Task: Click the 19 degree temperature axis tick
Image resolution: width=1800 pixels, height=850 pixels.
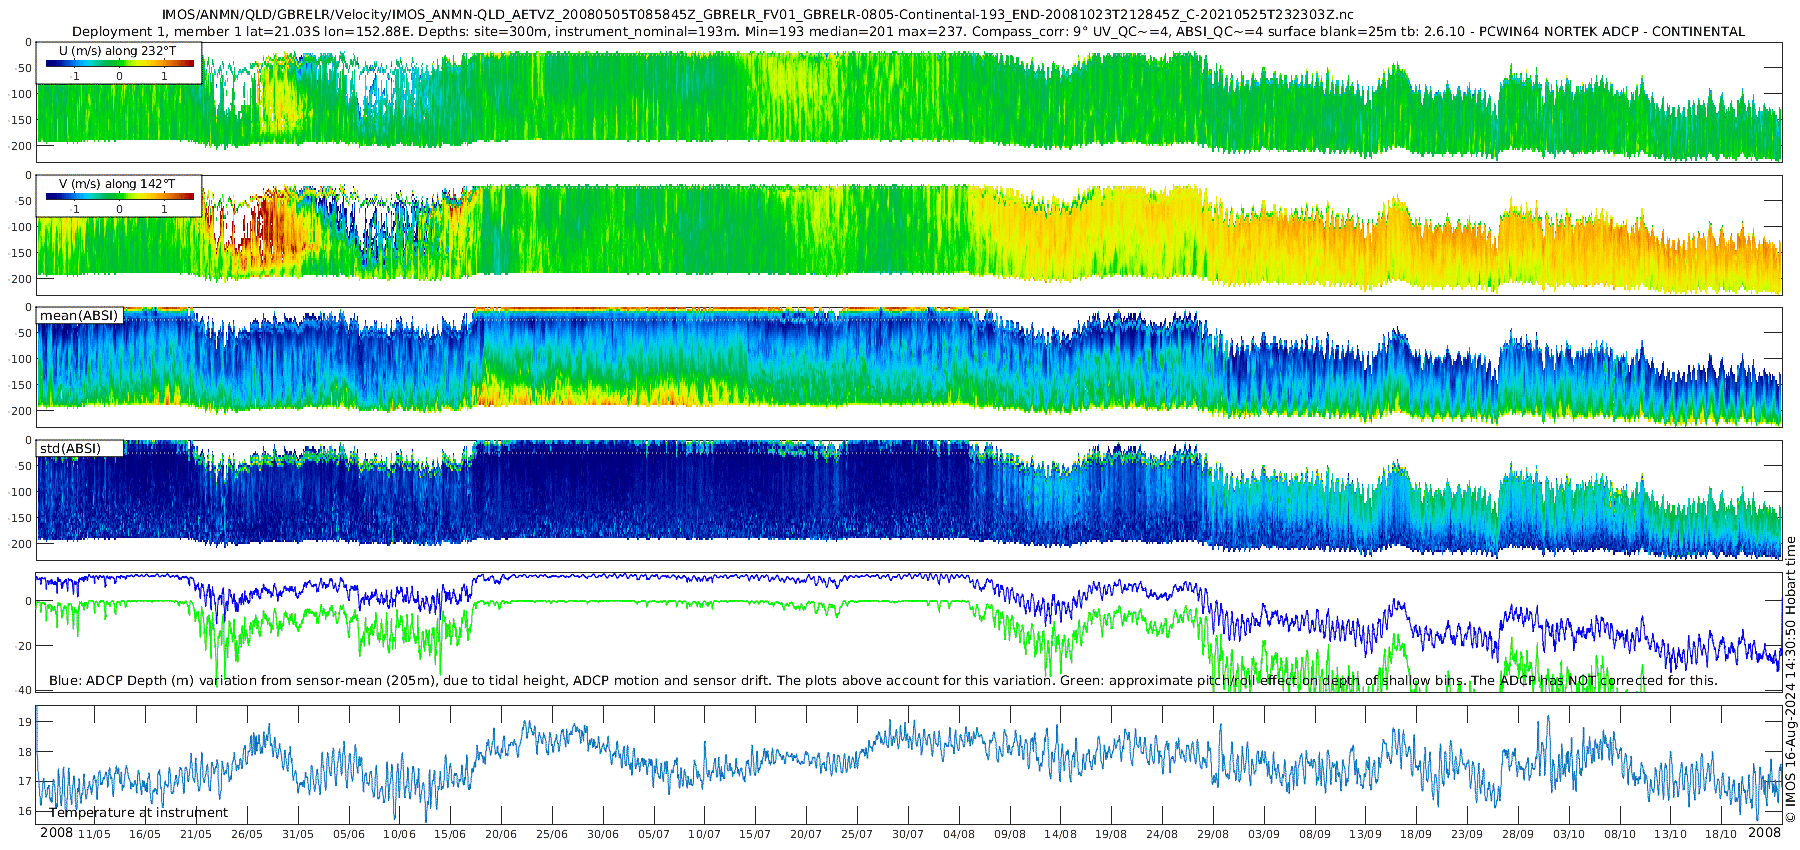Action: coord(25,721)
